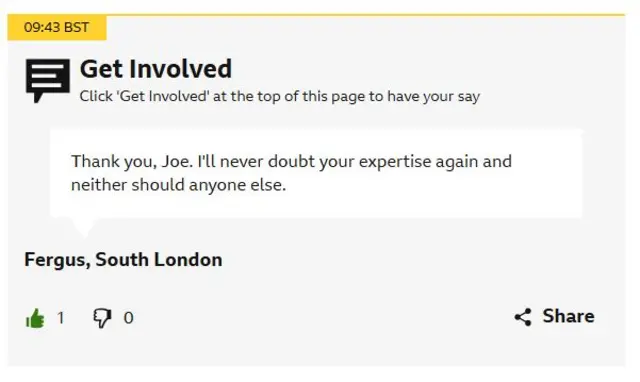Click the word 'expertise' in the comment
The height and width of the screenshot is (382, 640).
click(395, 162)
